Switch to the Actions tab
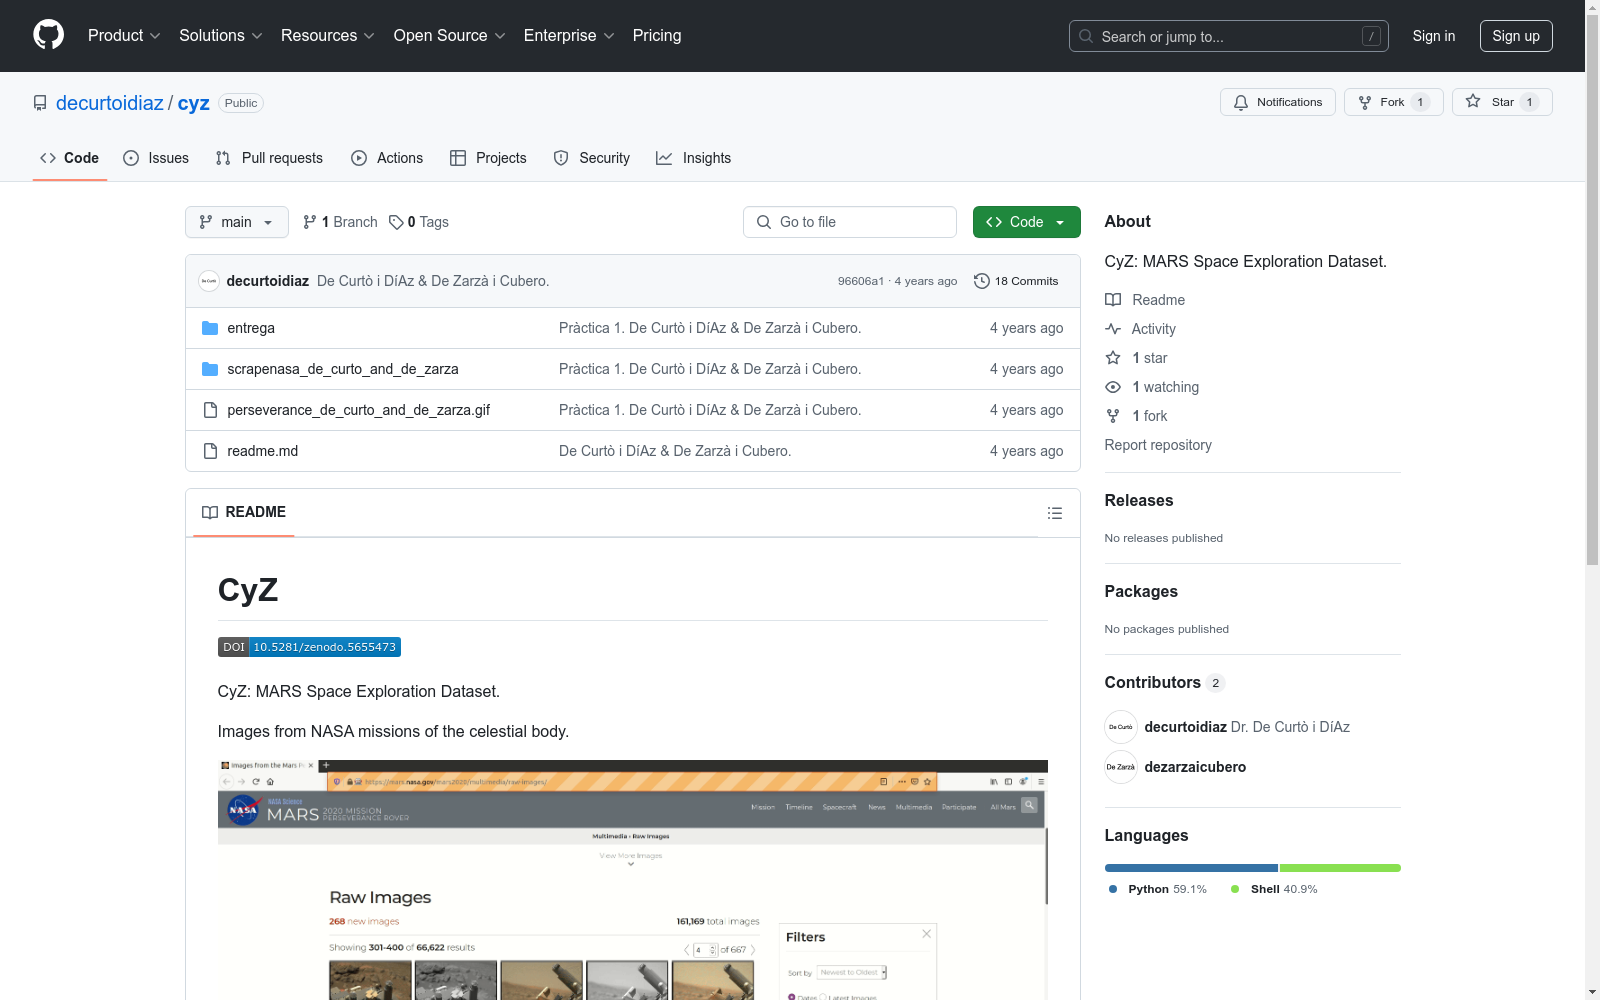Image resolution: width=1600 pixels, height=1000 pixels. pyautogui.click(x=387, y=158)
